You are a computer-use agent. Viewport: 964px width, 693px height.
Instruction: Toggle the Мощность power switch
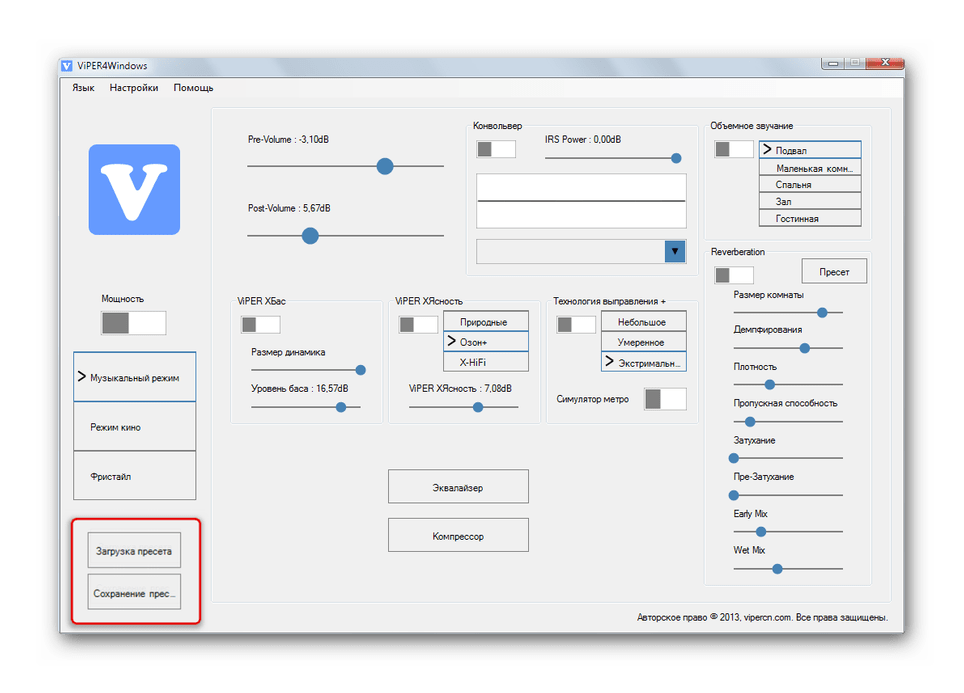click(x=133, y=323)
